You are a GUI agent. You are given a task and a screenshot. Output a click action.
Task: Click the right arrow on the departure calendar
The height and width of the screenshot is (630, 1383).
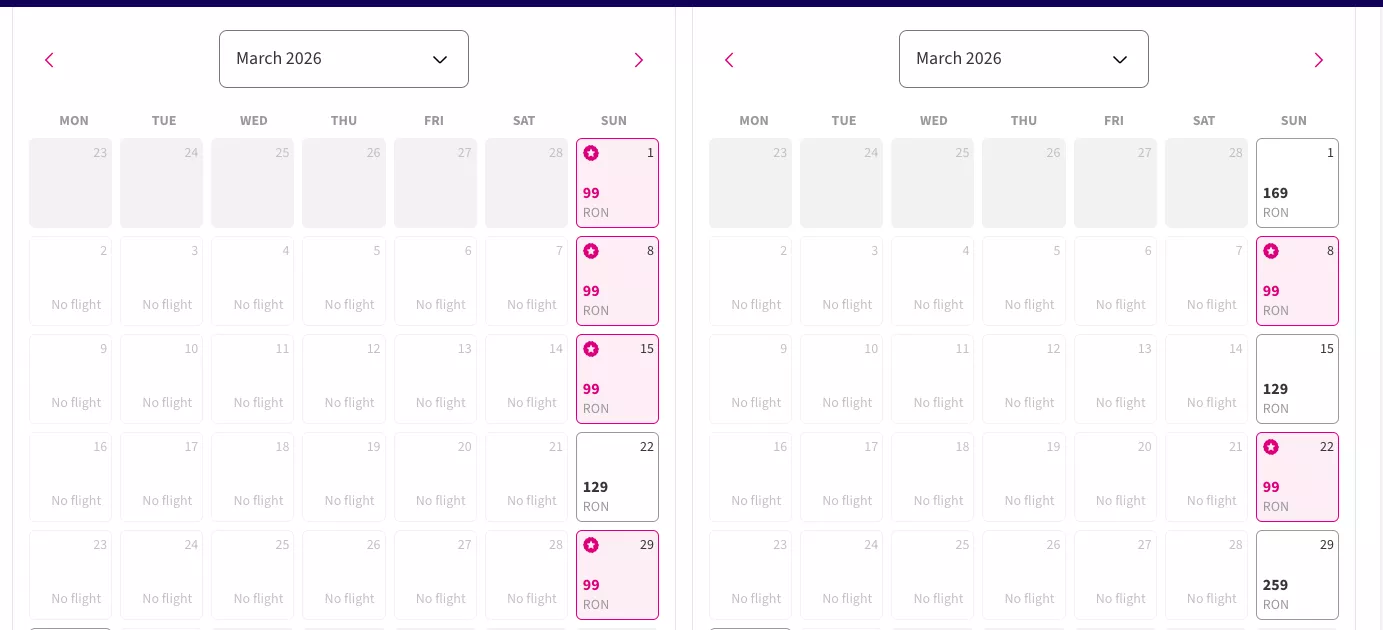coord(638,60)
